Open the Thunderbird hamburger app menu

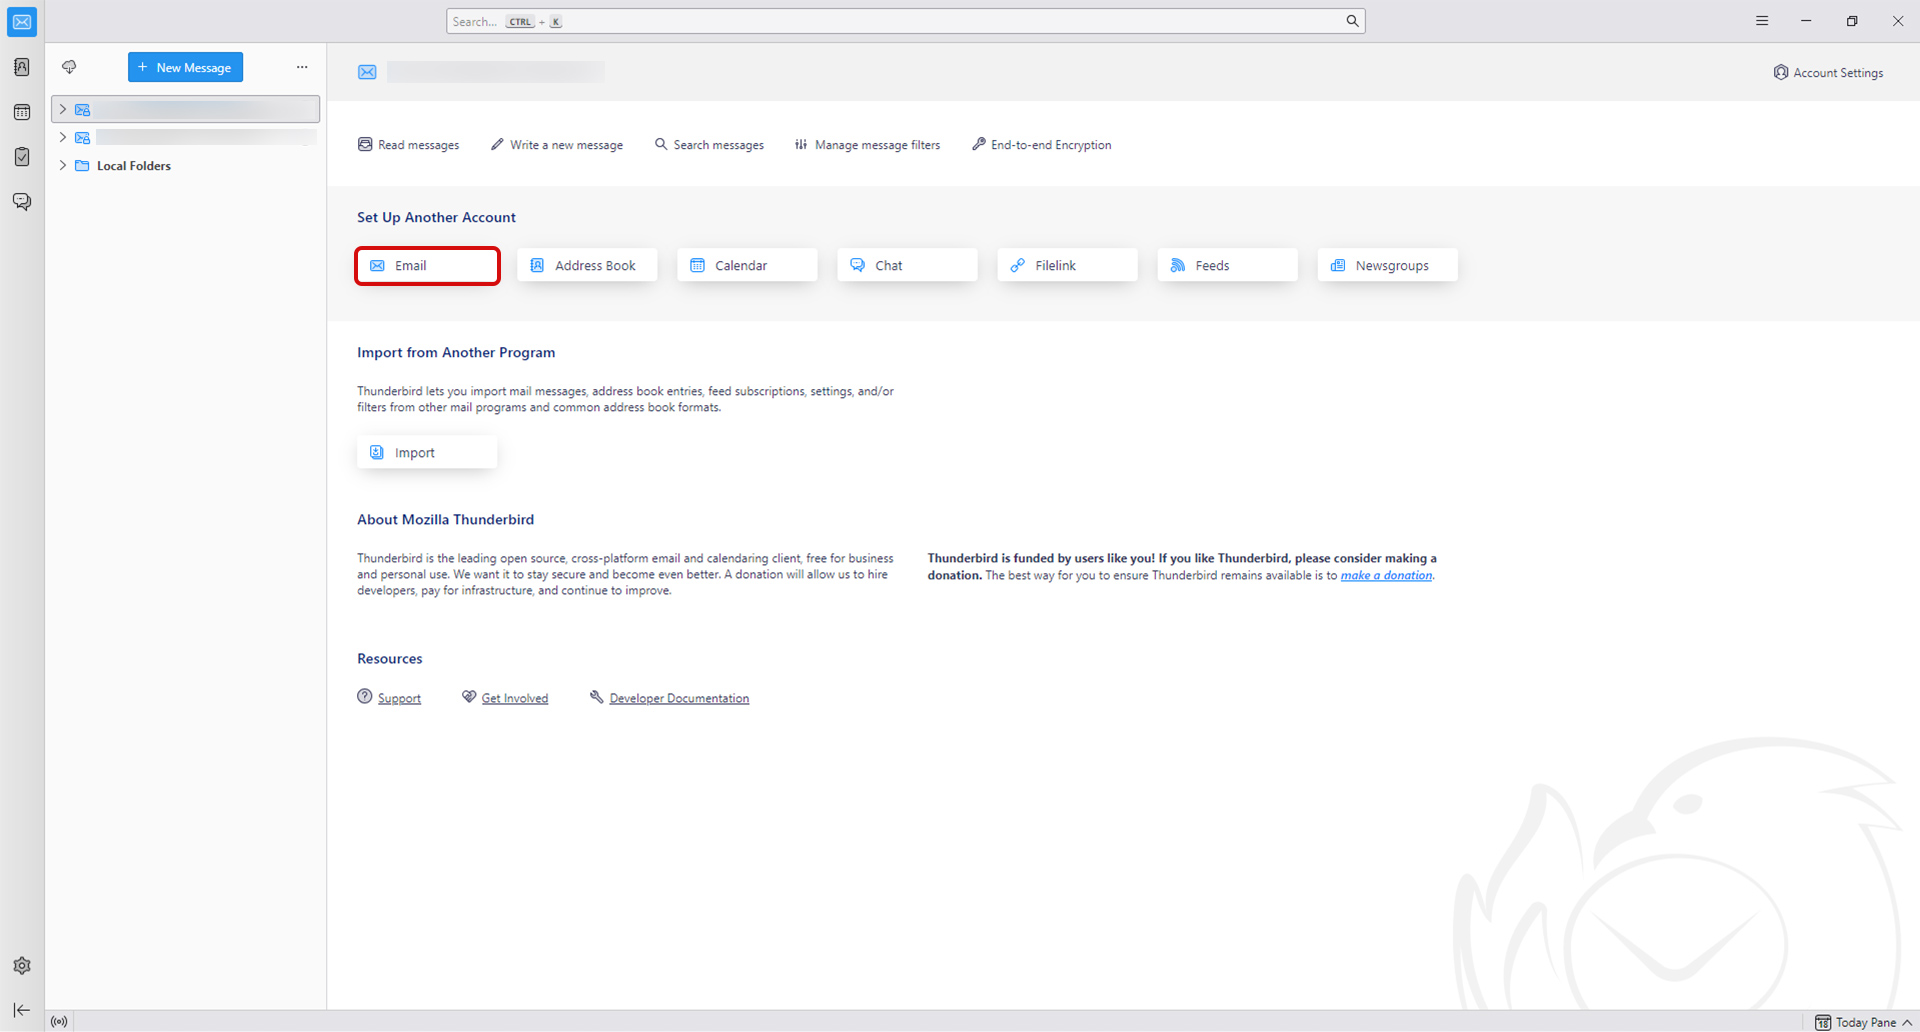1762,21
